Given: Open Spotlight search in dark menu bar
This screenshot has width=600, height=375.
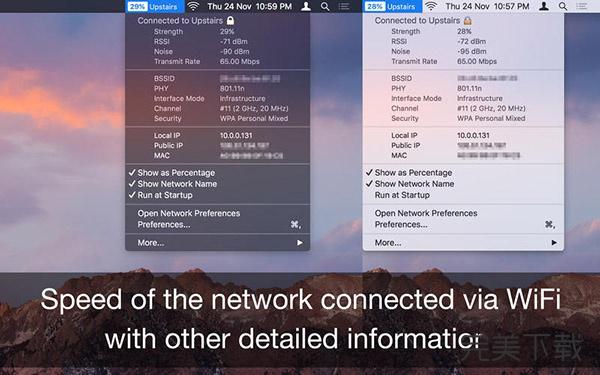Looking at the screenshot, I should (x=325, y=7).
